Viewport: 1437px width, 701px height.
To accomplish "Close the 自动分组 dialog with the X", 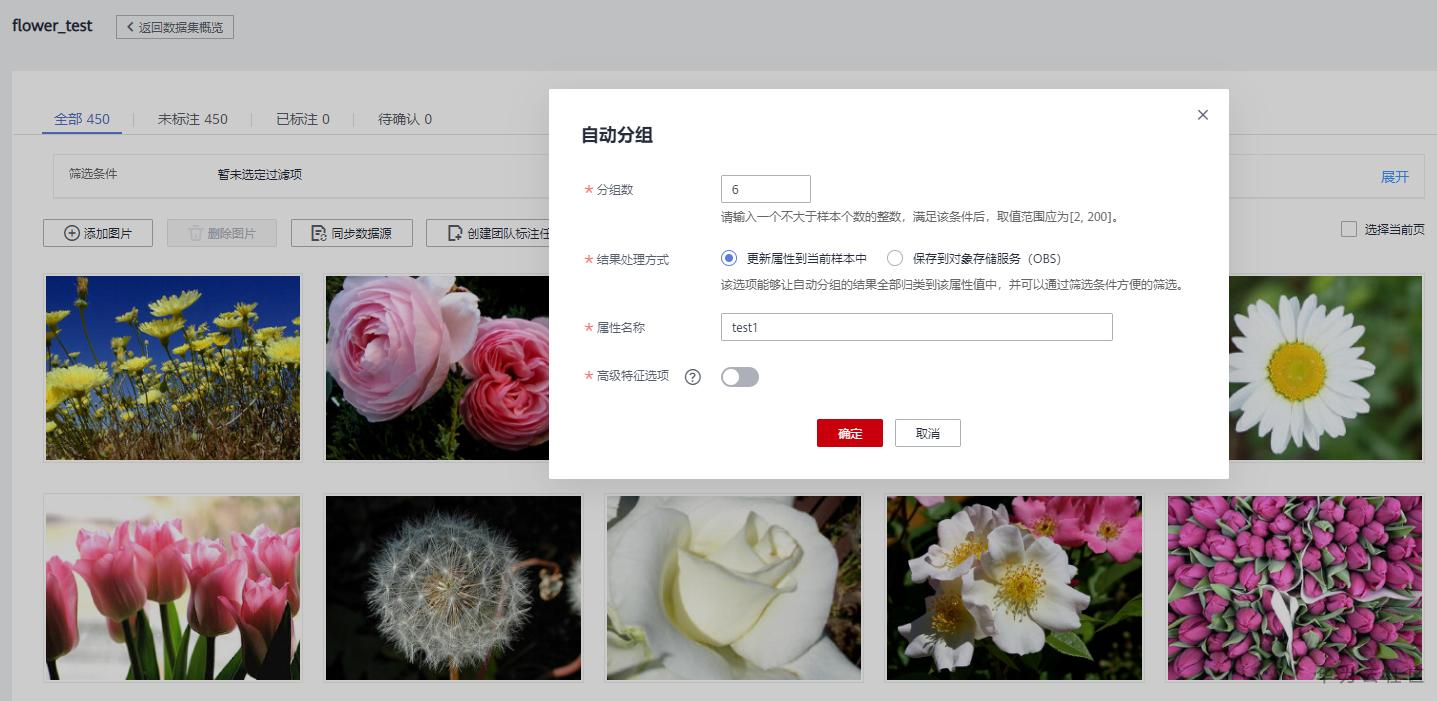I will pos(1202,115).
